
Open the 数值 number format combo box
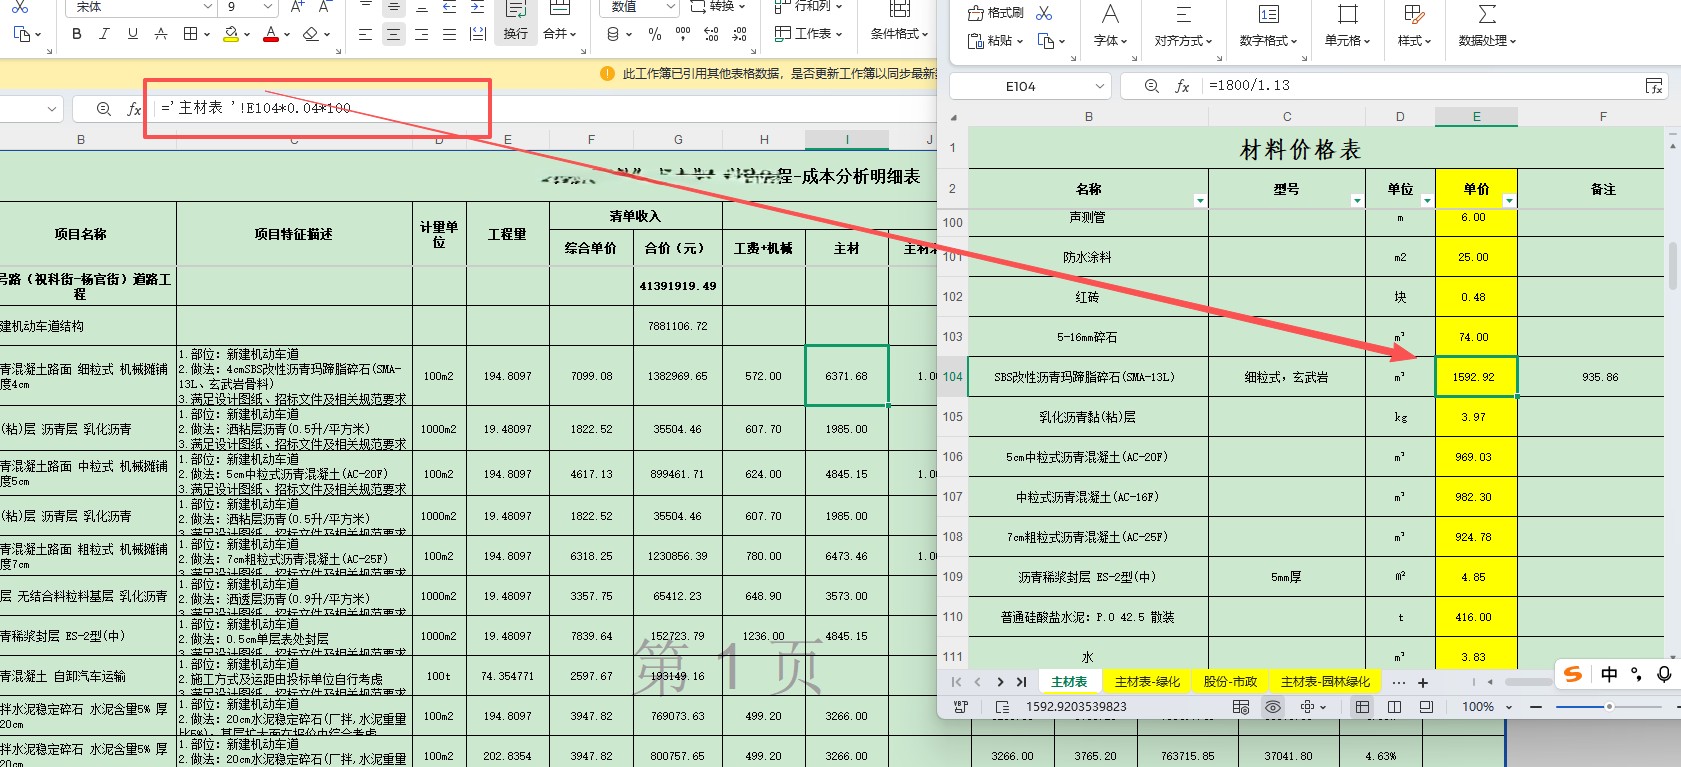pos(641,7)
